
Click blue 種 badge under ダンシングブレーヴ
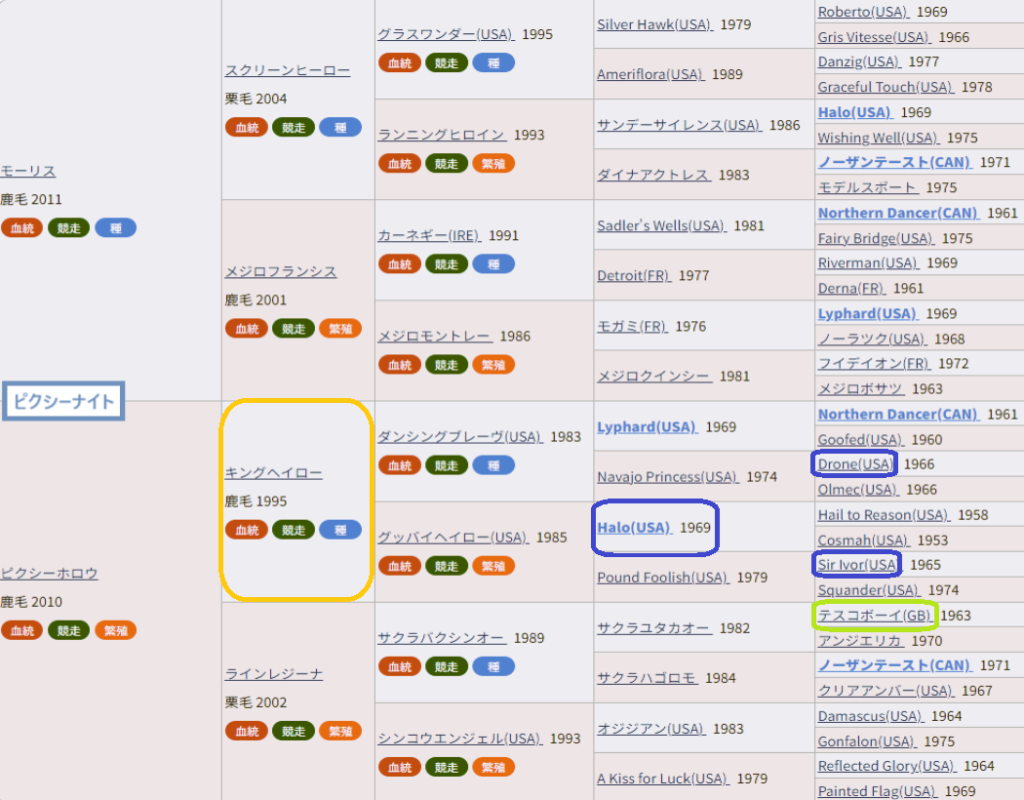coord(494,466)
